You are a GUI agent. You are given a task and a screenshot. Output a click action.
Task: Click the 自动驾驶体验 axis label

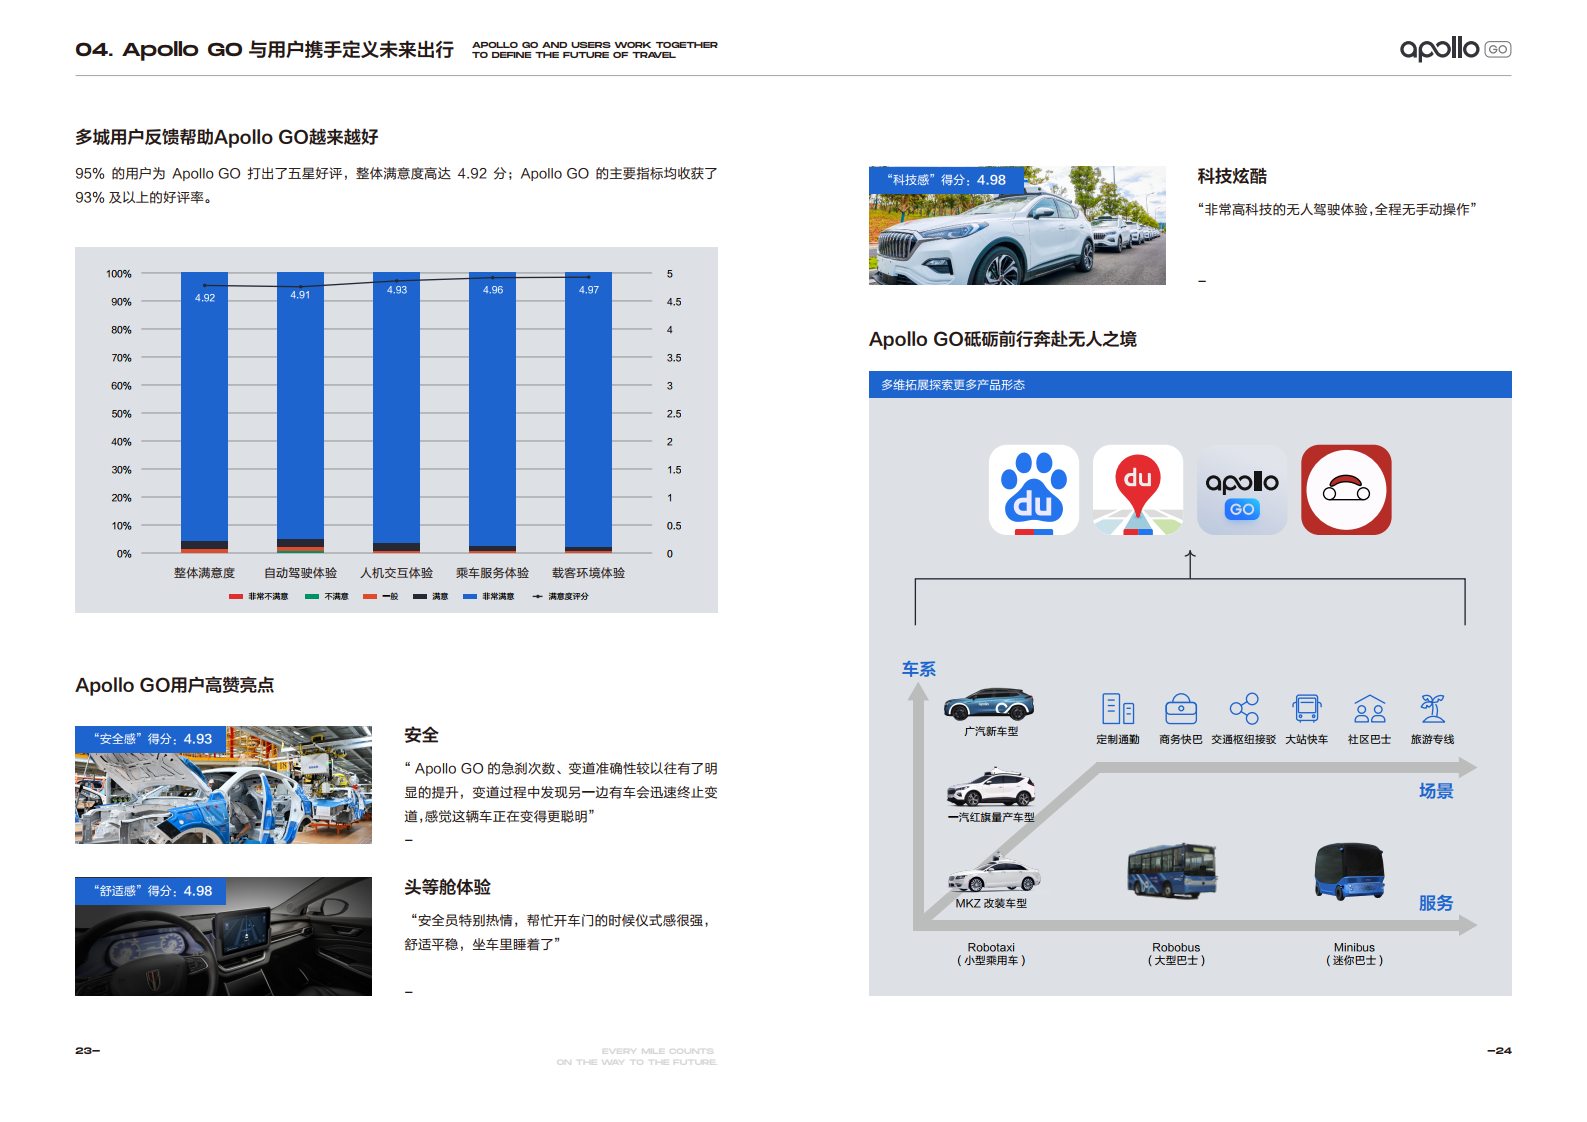300,573
